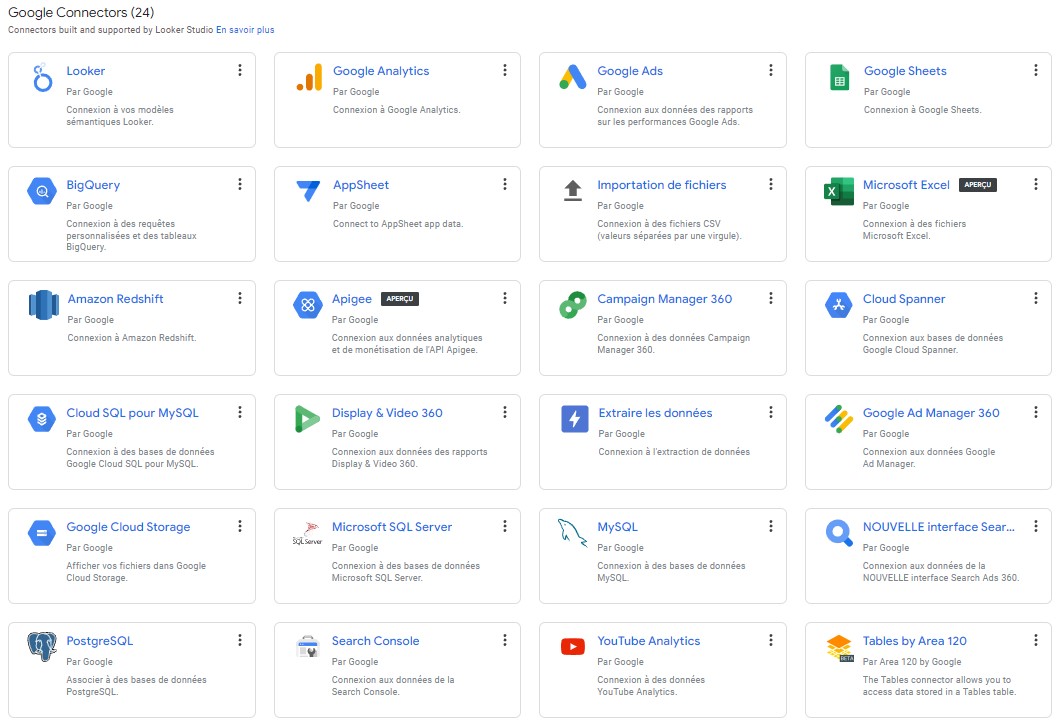Image resolution: width=1060 pixels, height=722 pixels.
Task: Choose the BigQuery connector title
Action: coord(93,185)
